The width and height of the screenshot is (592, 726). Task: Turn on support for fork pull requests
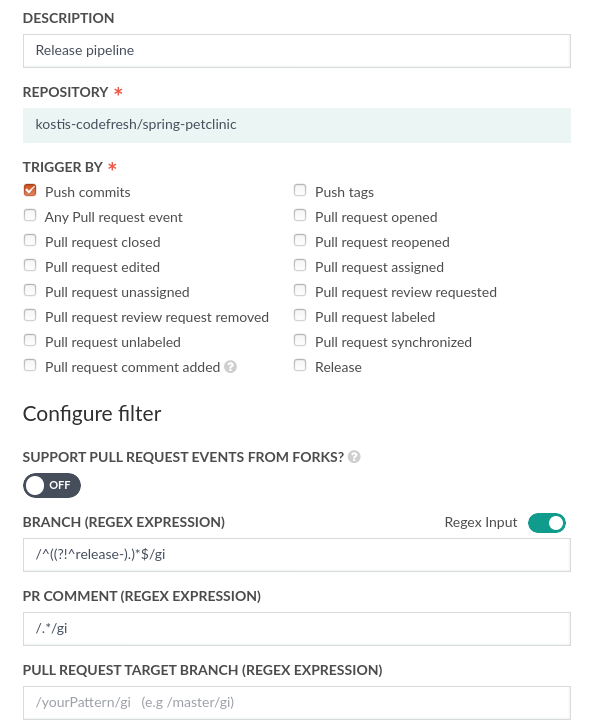52,485
